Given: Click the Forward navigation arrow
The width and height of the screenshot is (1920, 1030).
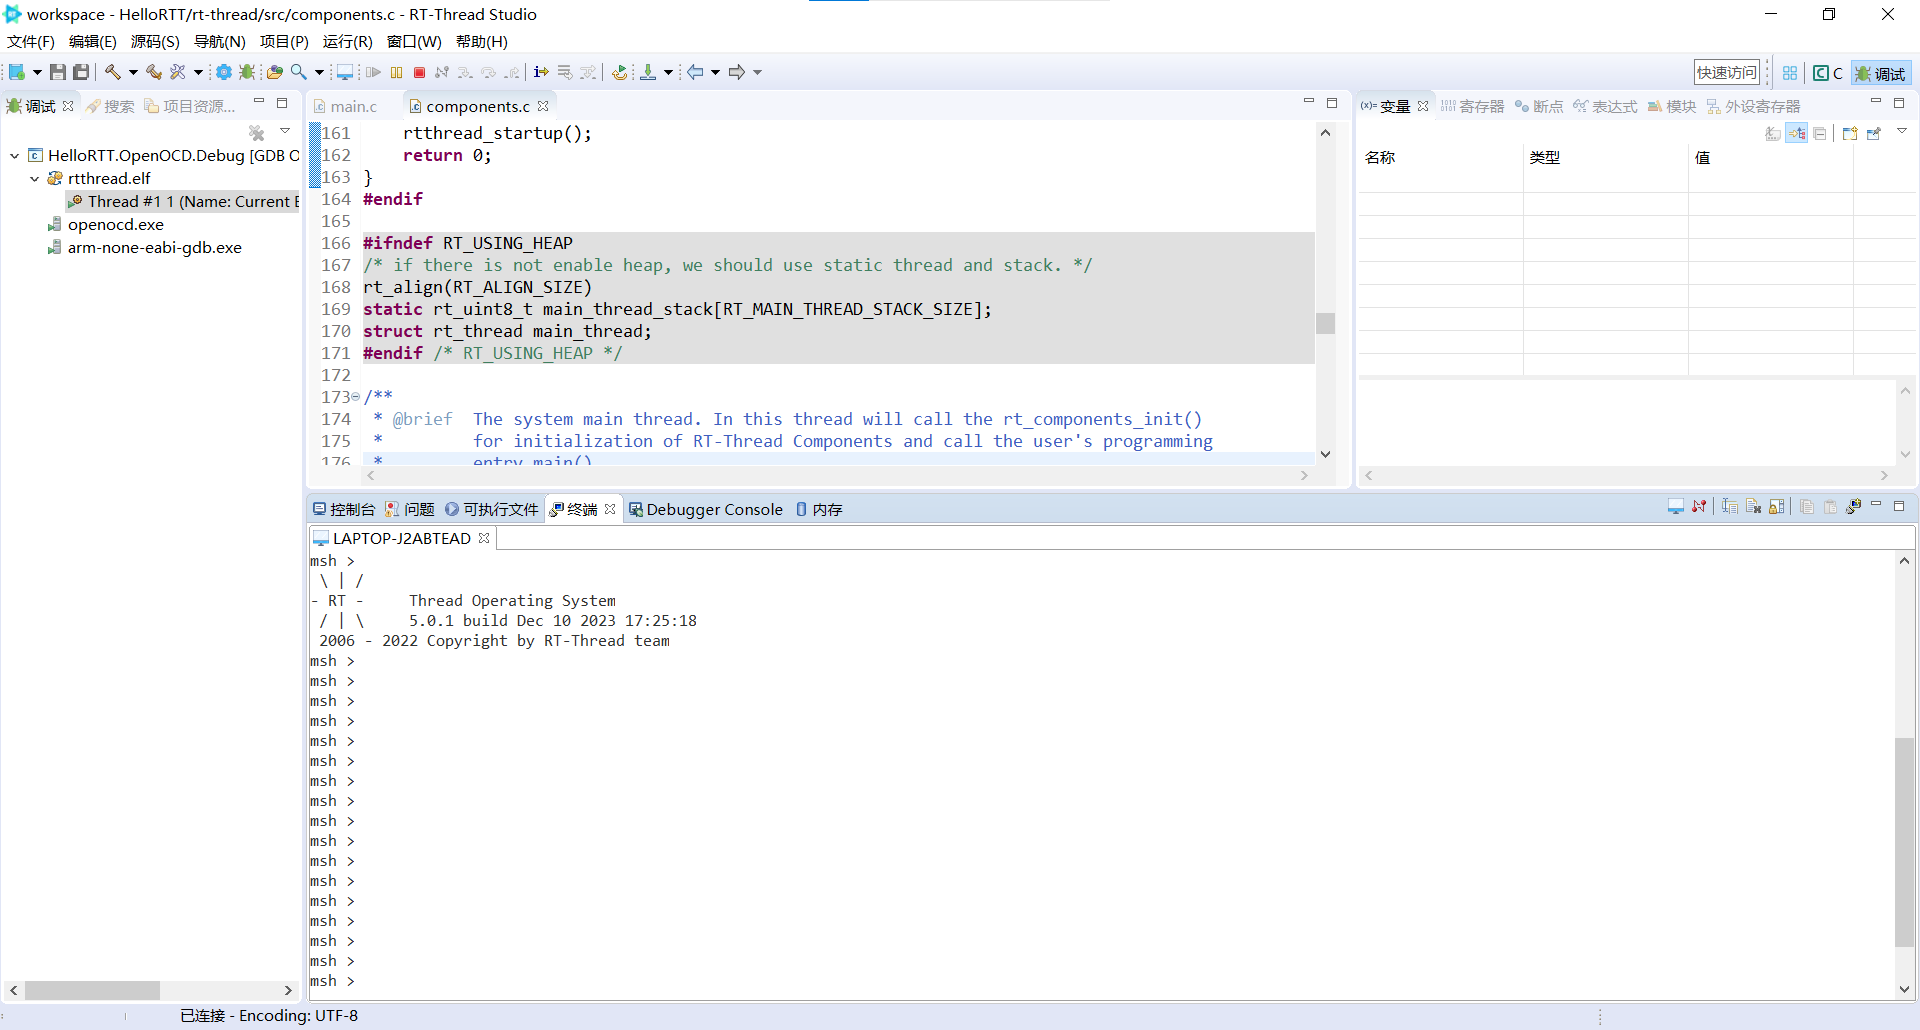Looking at the screenshot, I should pos(737,72).
